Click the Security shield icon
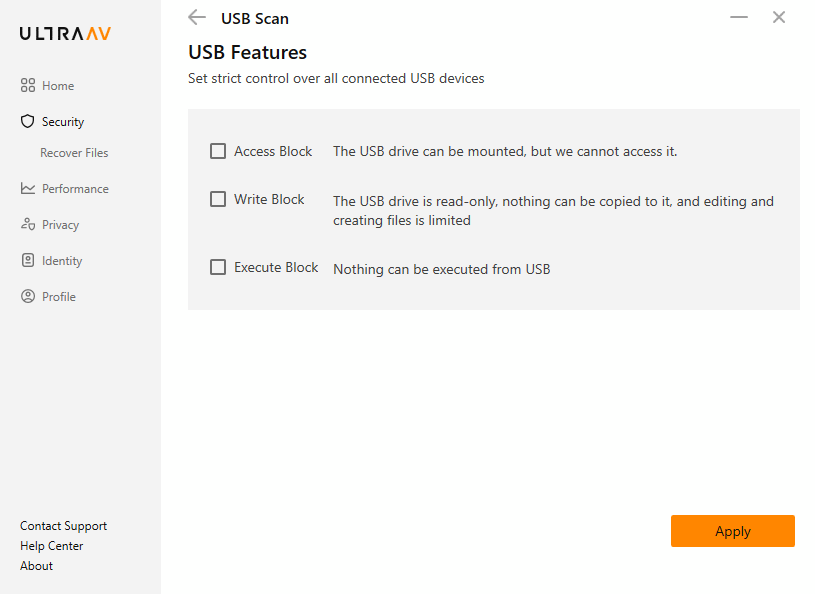This screenshot has height=594, width=815. point(28,121)
